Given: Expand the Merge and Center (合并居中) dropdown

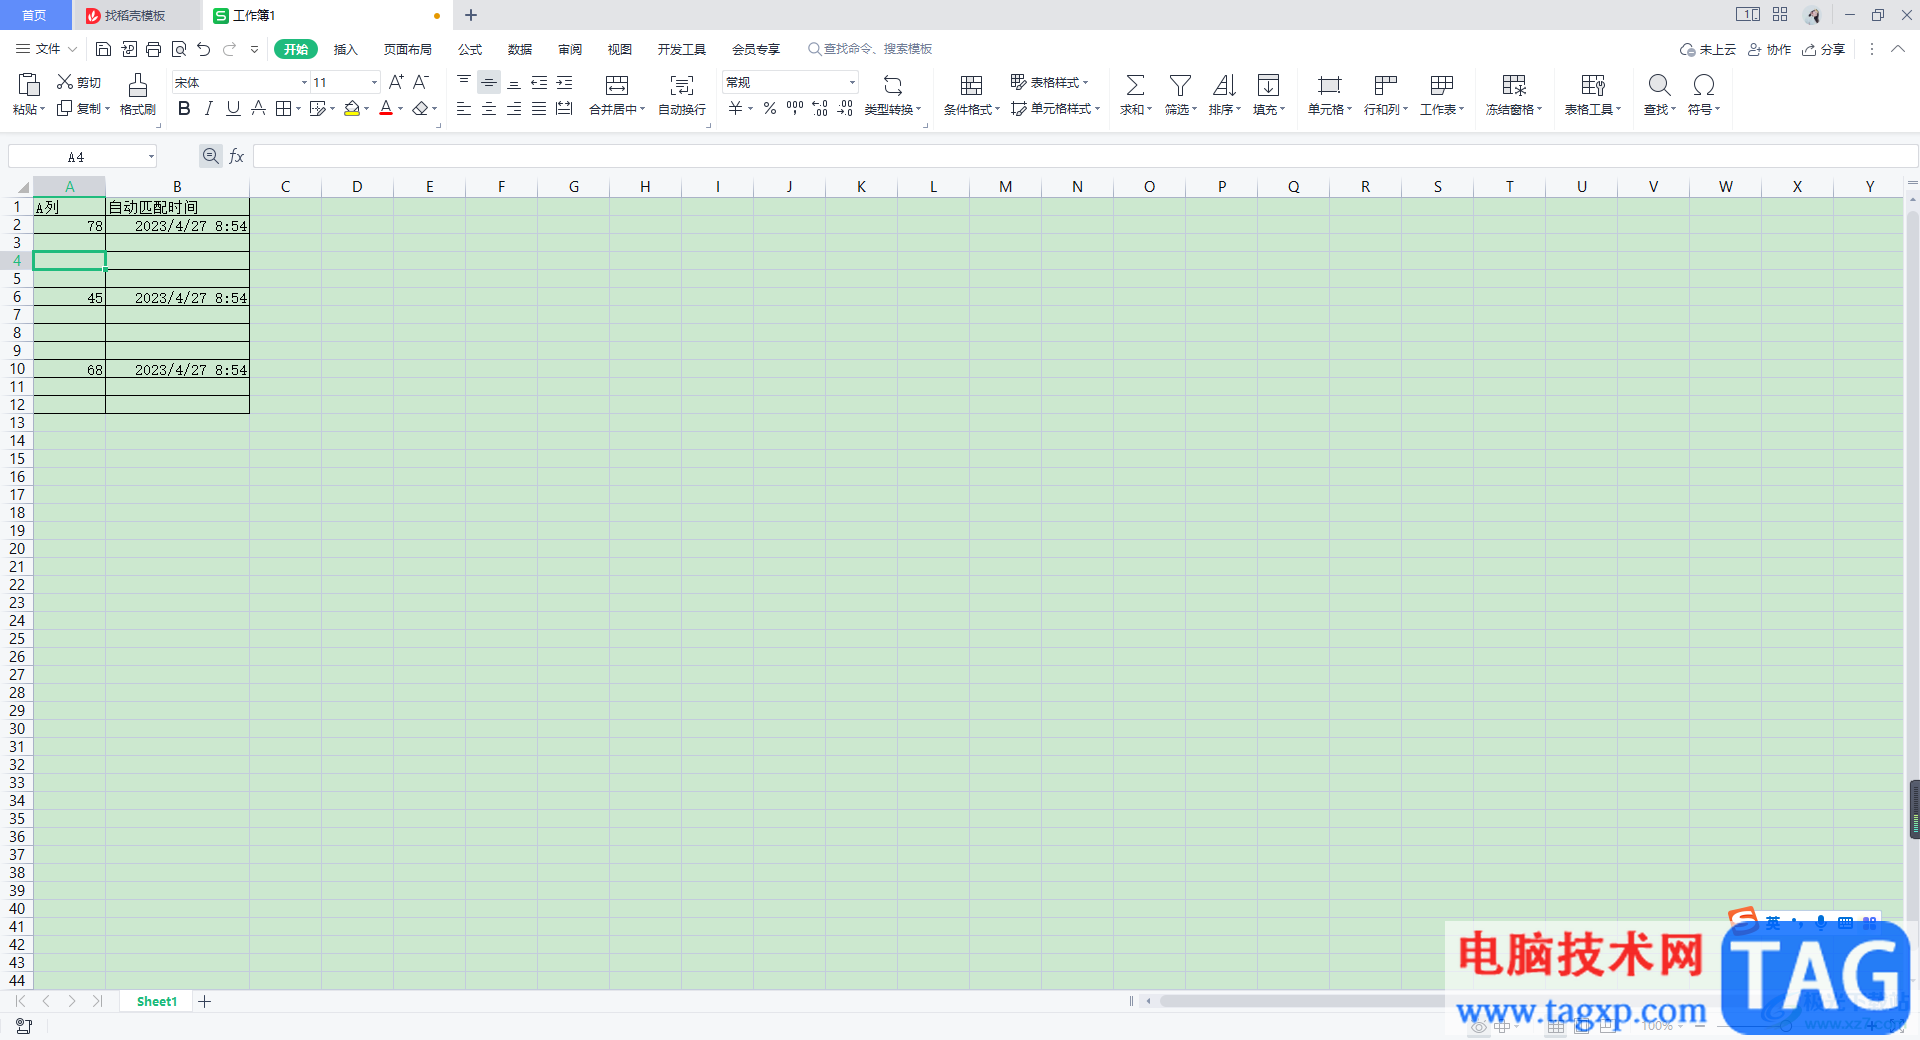Looking at the screenshot, I should pyautogui.click(x=642, y=109).
